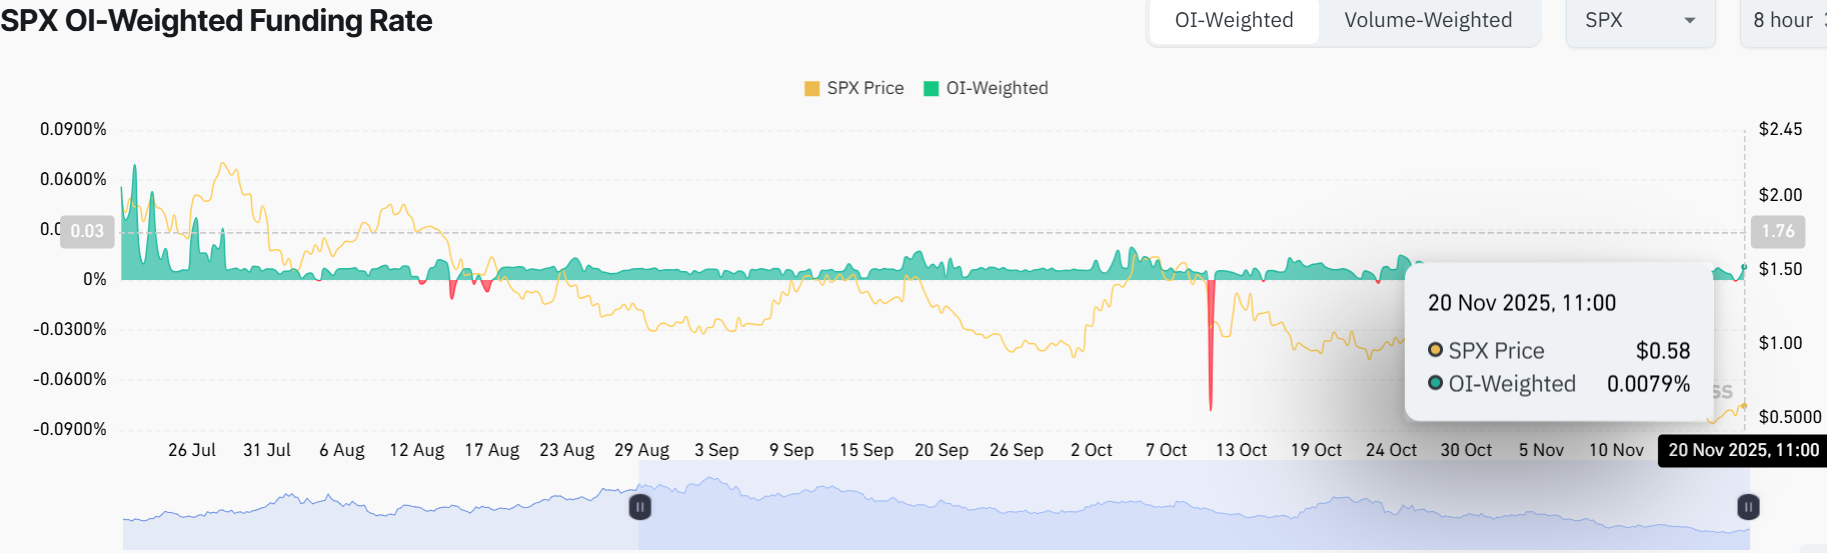Select the OI-Weighted tab
1827x553 pixels.
click(x=1234, y=21)
